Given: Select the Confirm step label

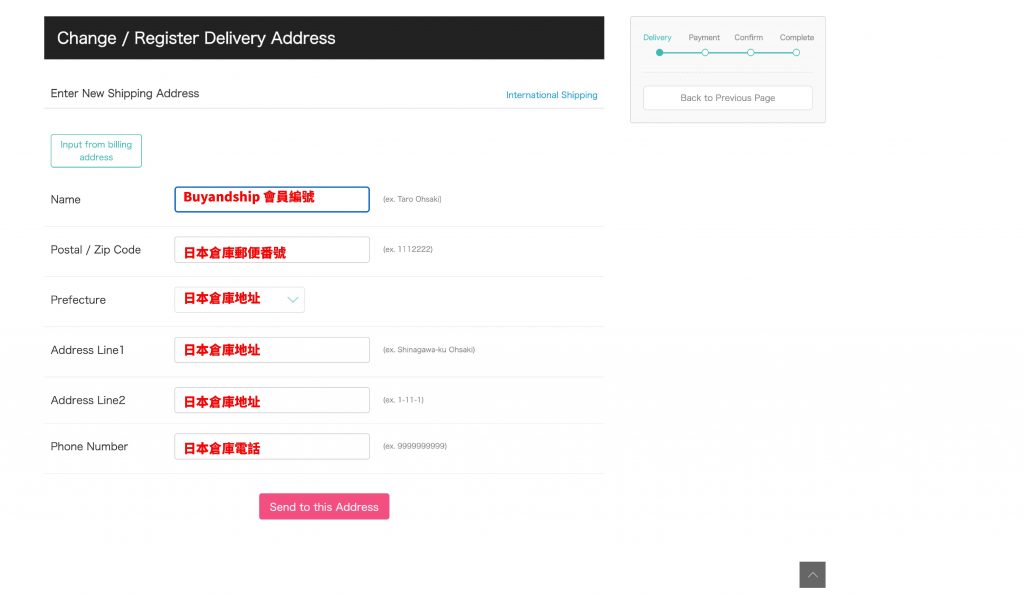Looking at the screenshot, I should pos(749,38).
